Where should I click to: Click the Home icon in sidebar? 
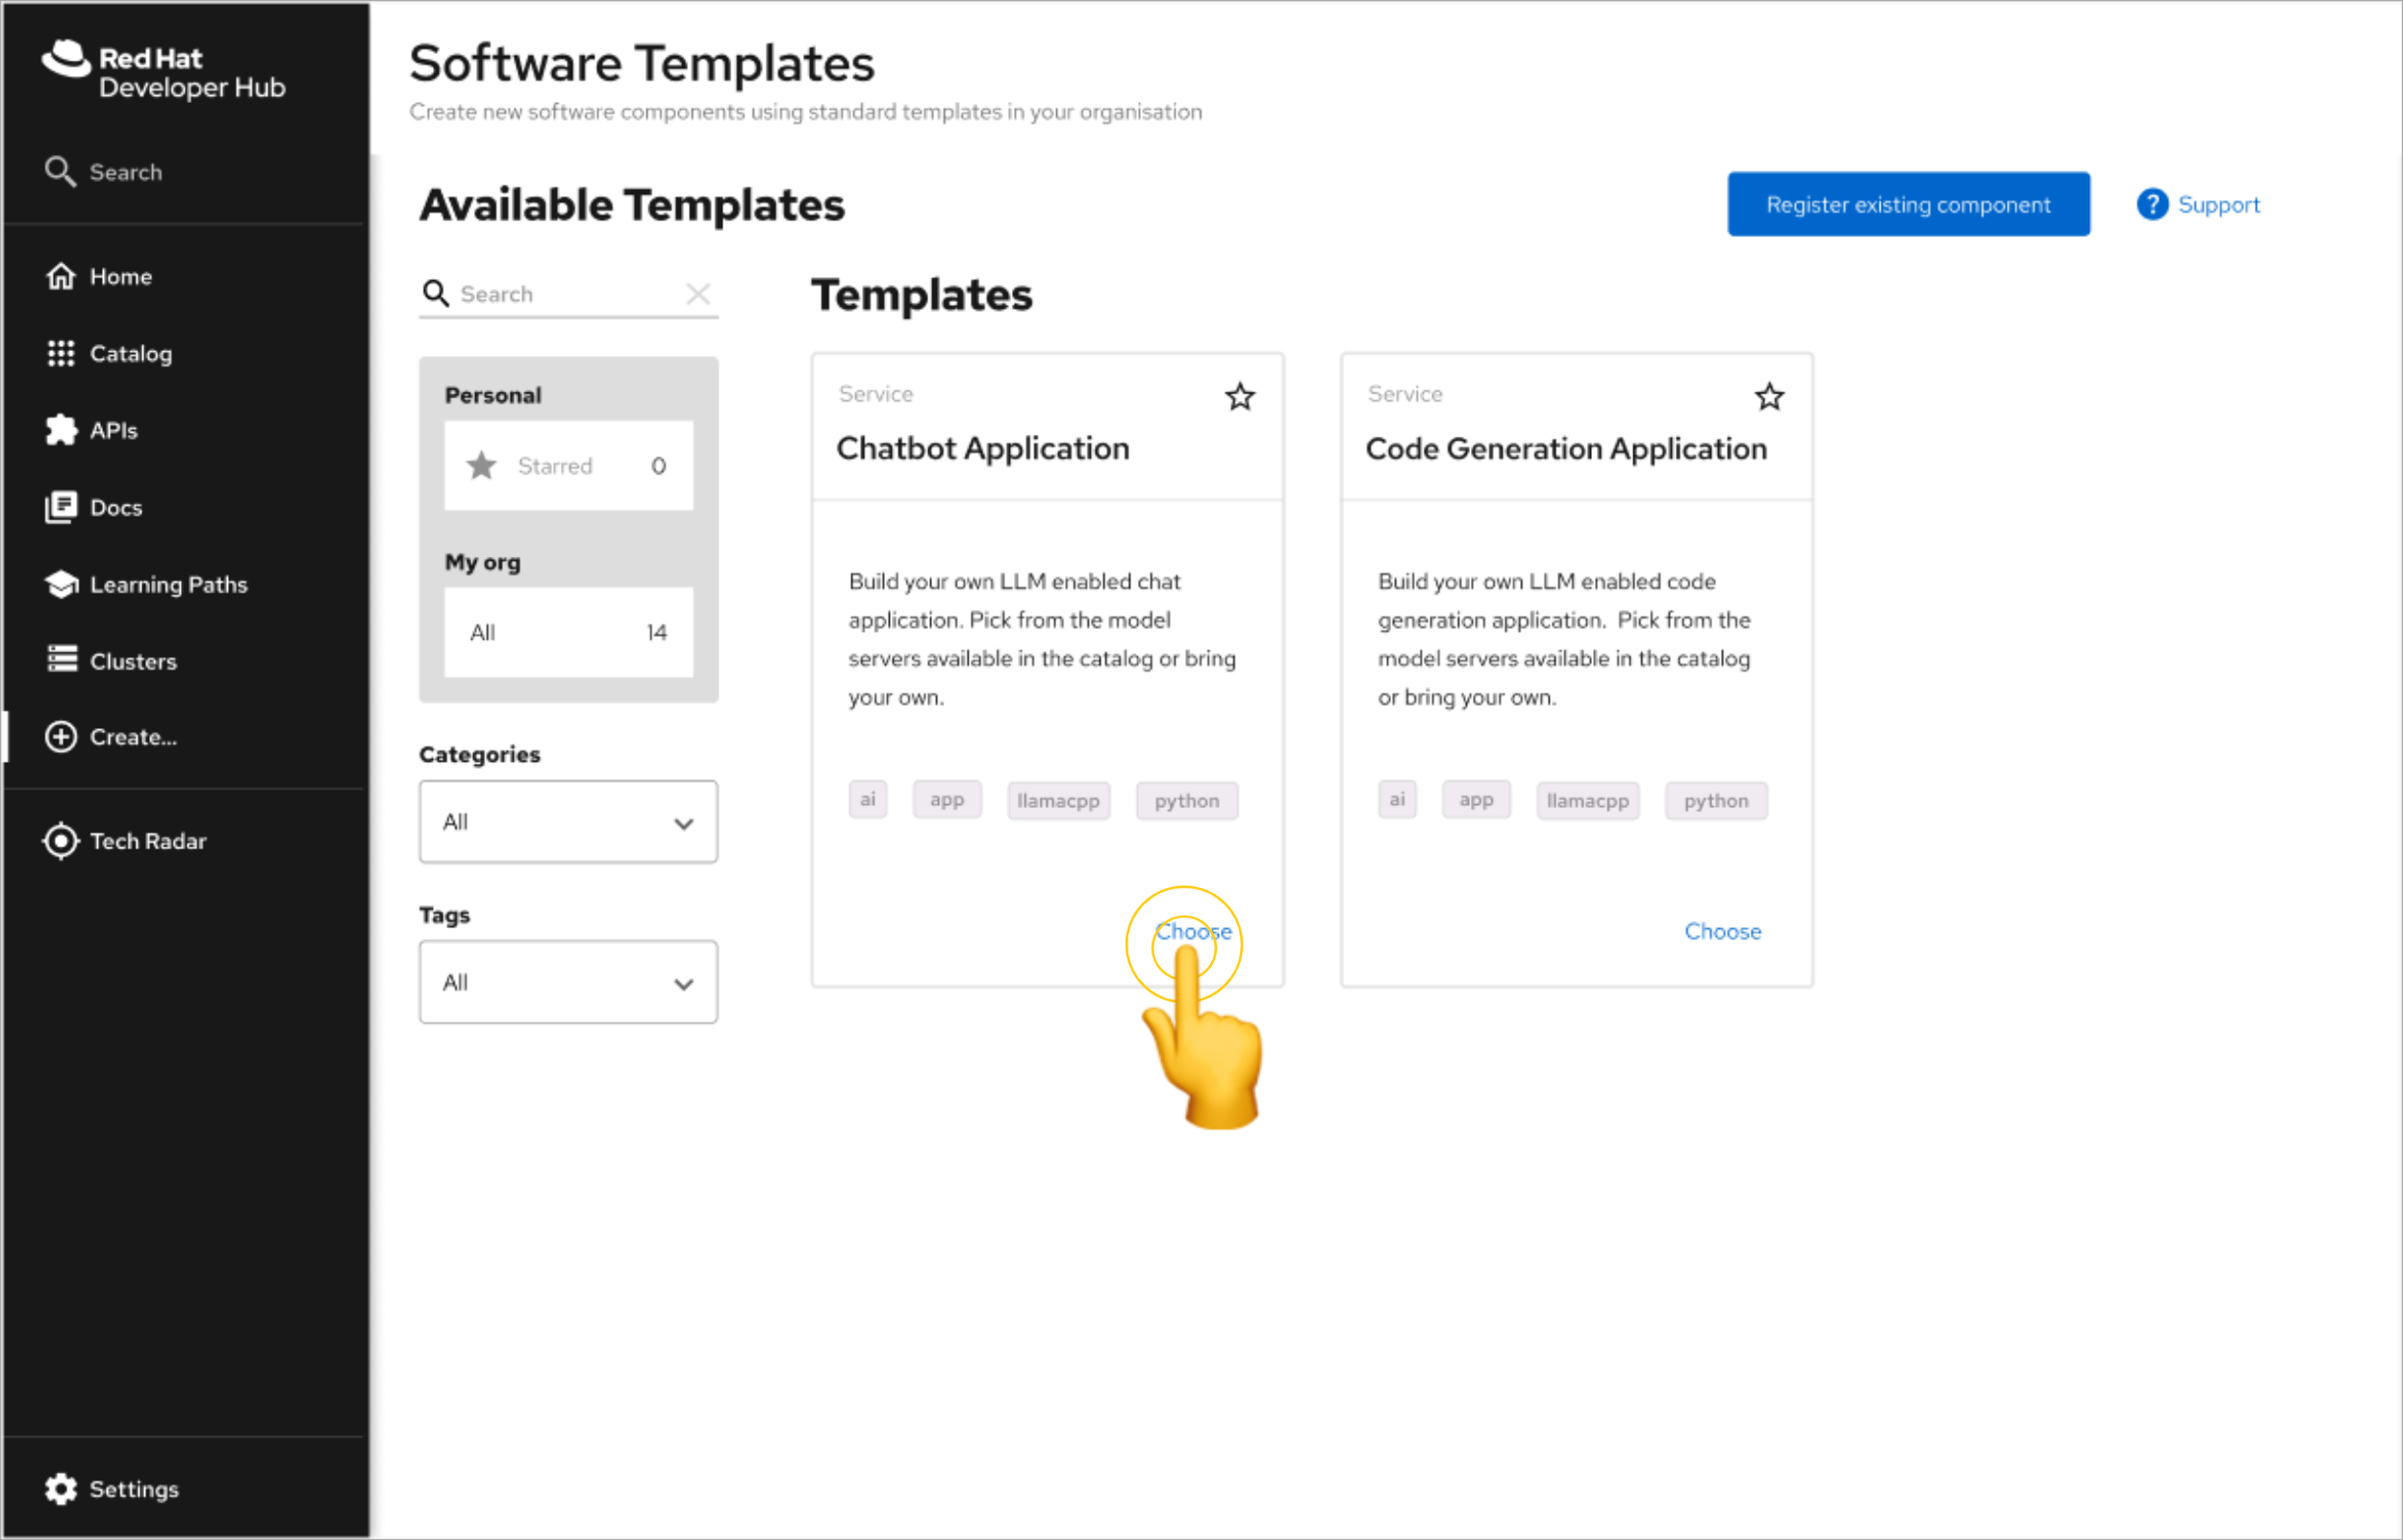tap(61, 276)
